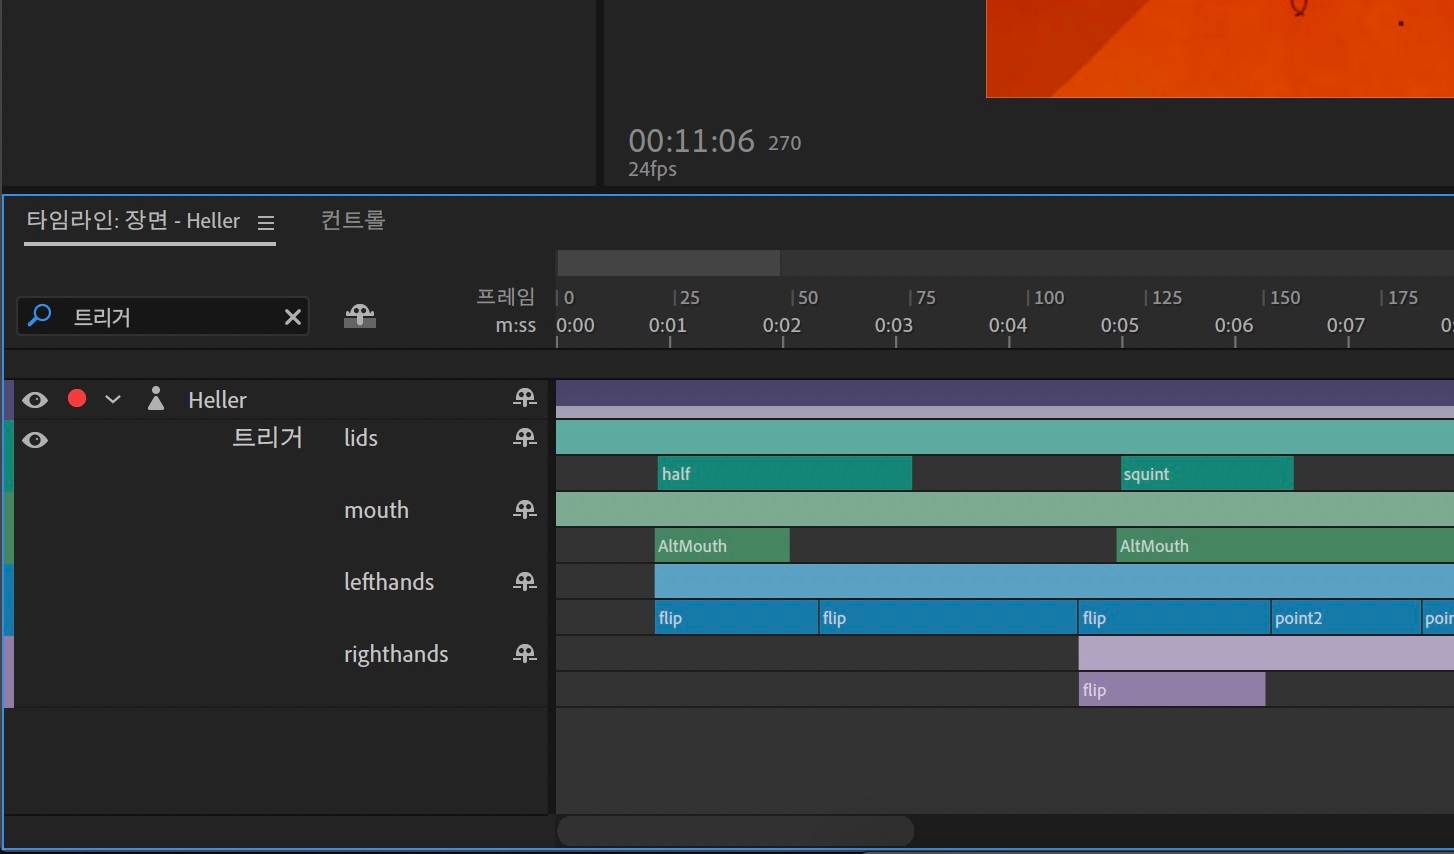Select the second AltMouth trigger clip
1454x854 pixels.
(1285, 545)
